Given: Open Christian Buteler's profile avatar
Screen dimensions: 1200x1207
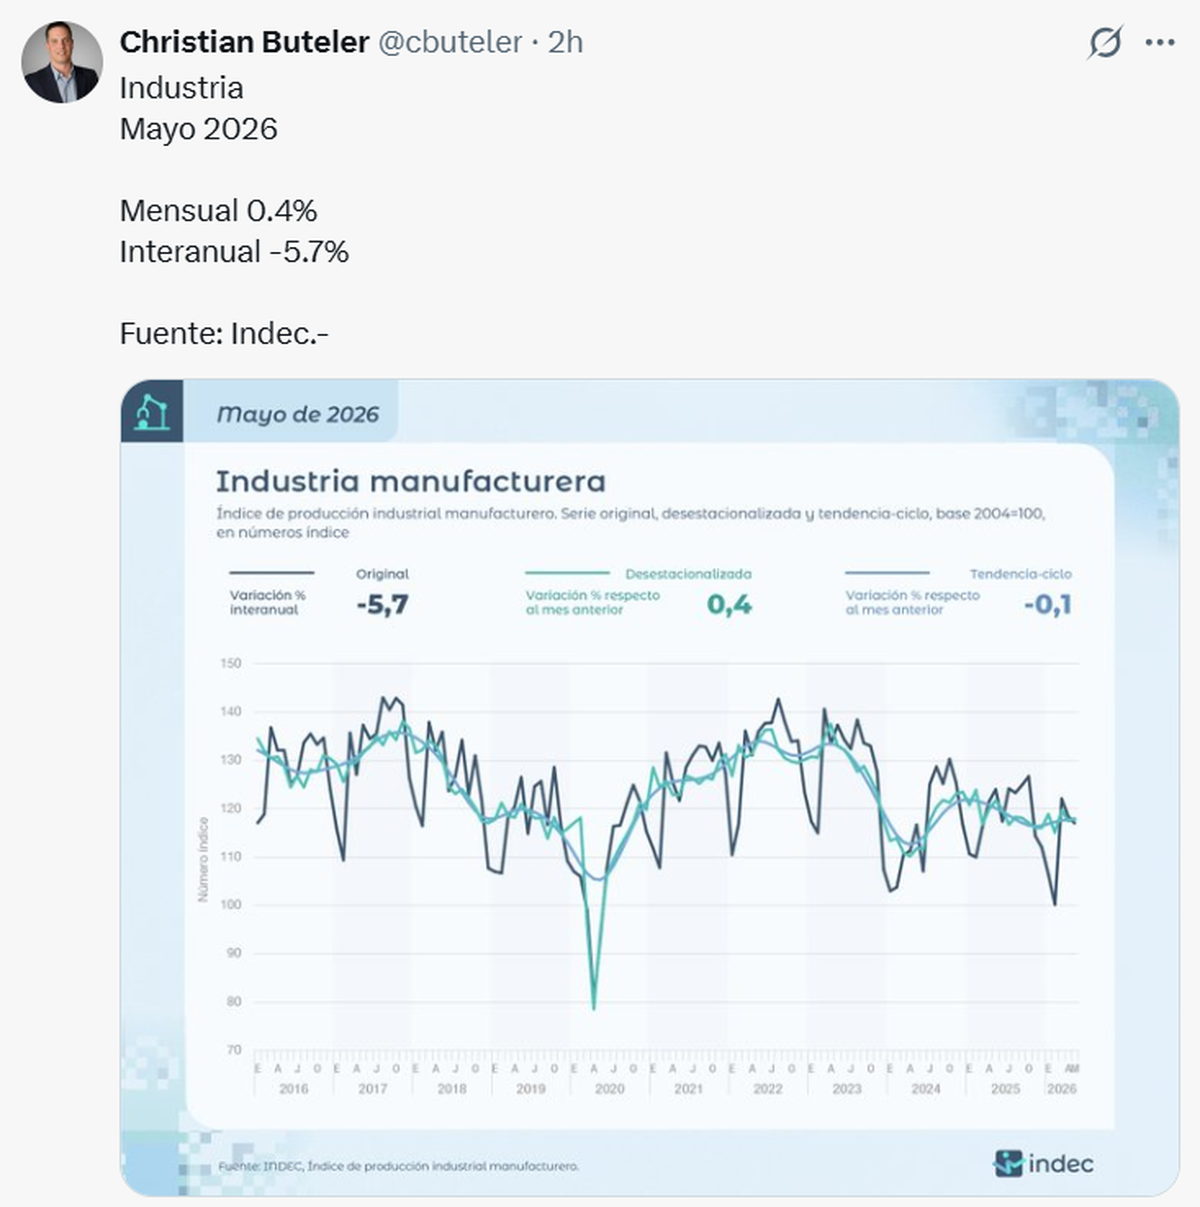Looking at the screenshot, I should coord(62,62).
